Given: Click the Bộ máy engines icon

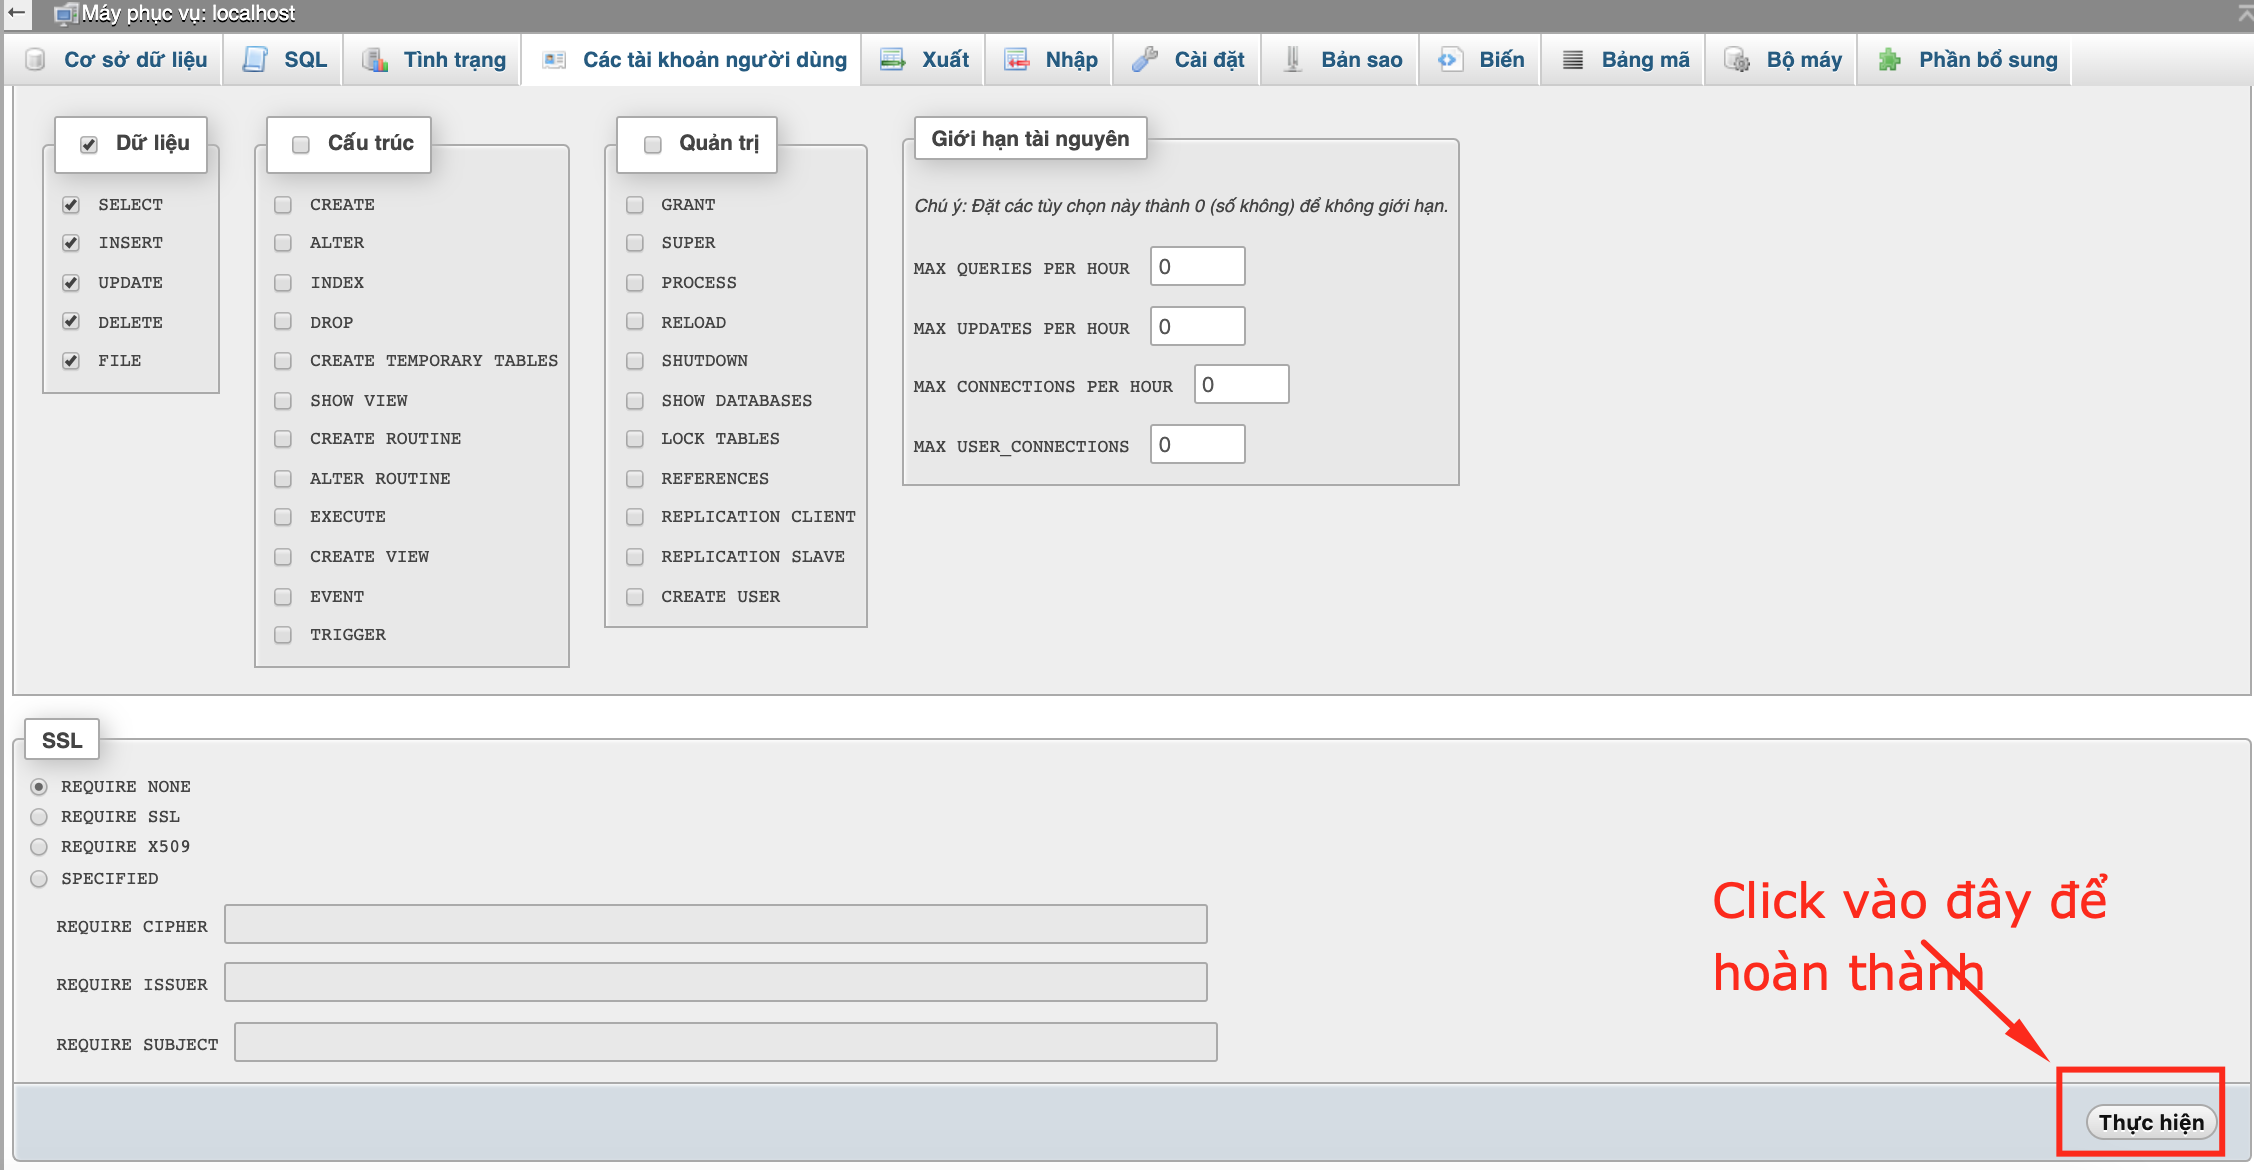Looking at the screenshot, I should 1737,60.
